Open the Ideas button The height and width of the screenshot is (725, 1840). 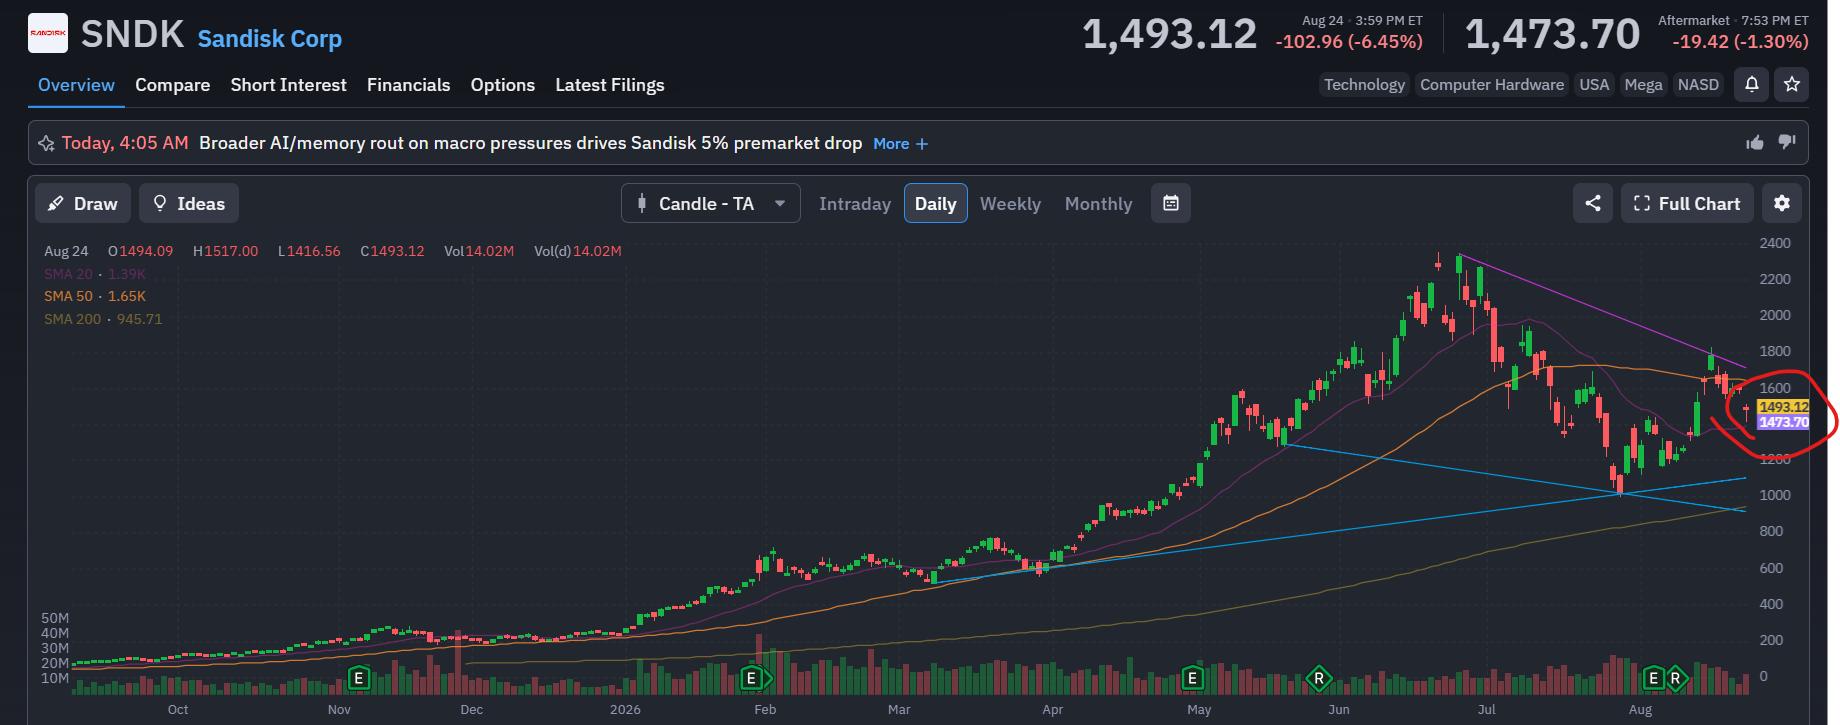[189, 204]
